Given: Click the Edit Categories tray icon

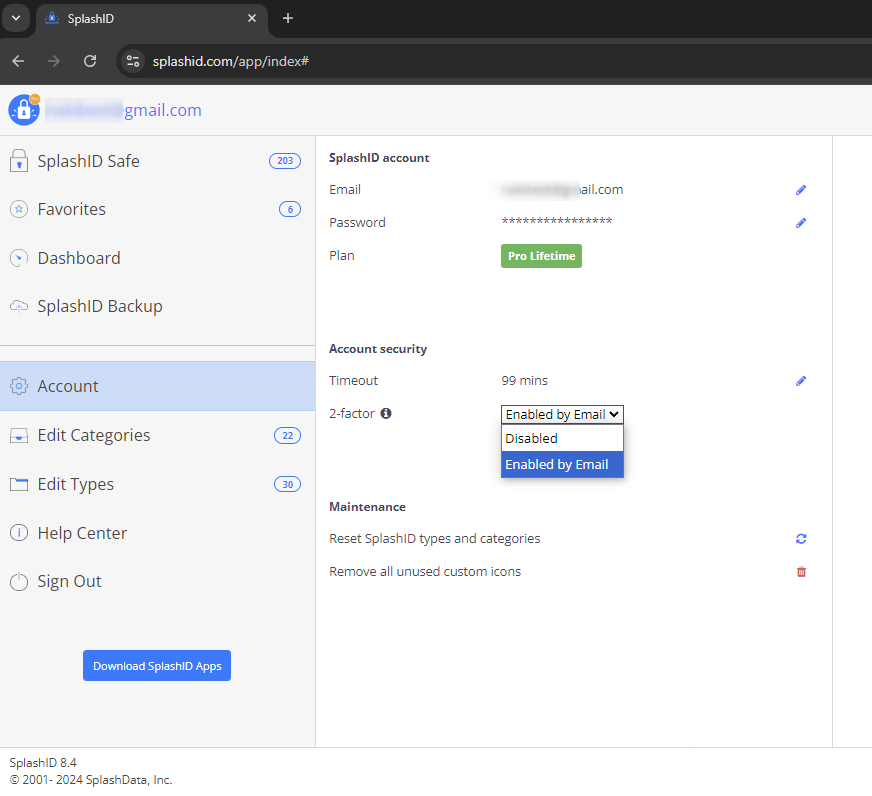Looking at the screenshot, I should click(19, 436).
